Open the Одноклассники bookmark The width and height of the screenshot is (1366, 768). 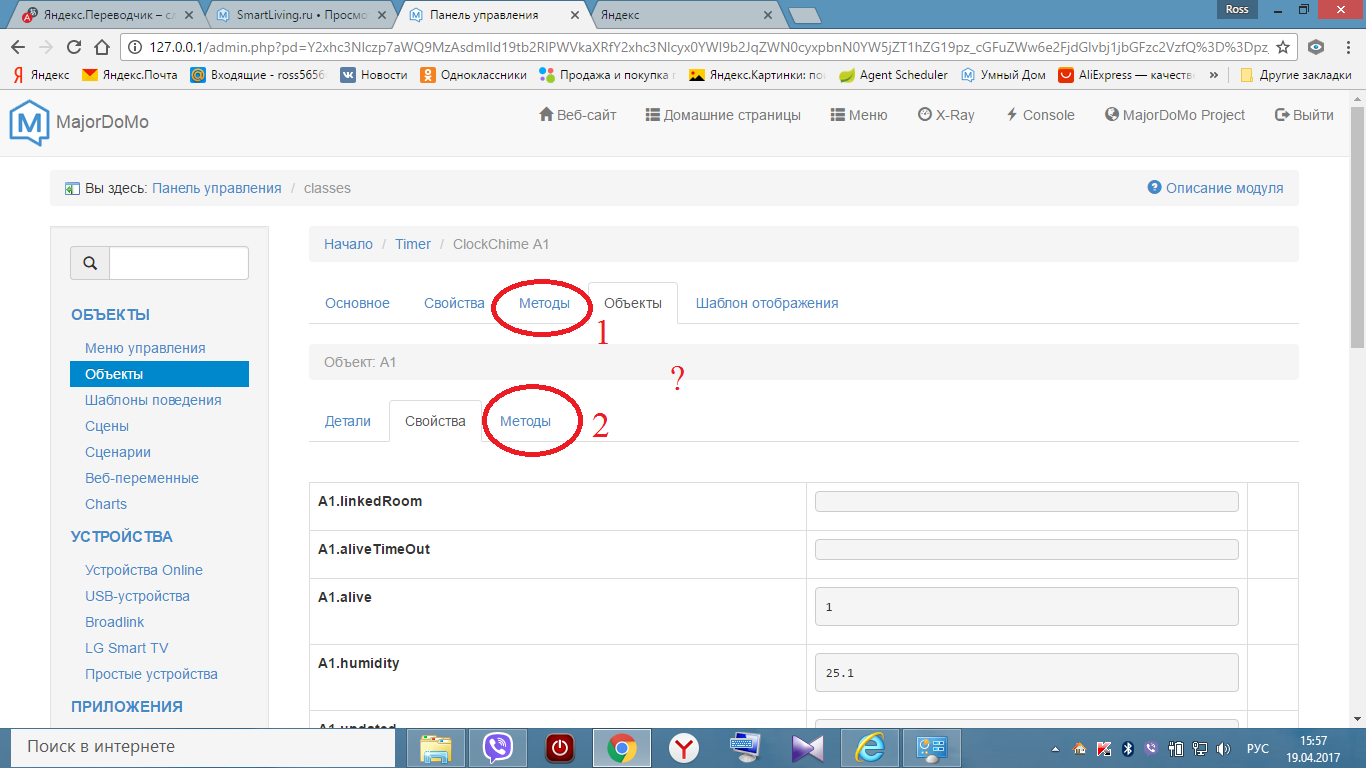tap(473, 75)
